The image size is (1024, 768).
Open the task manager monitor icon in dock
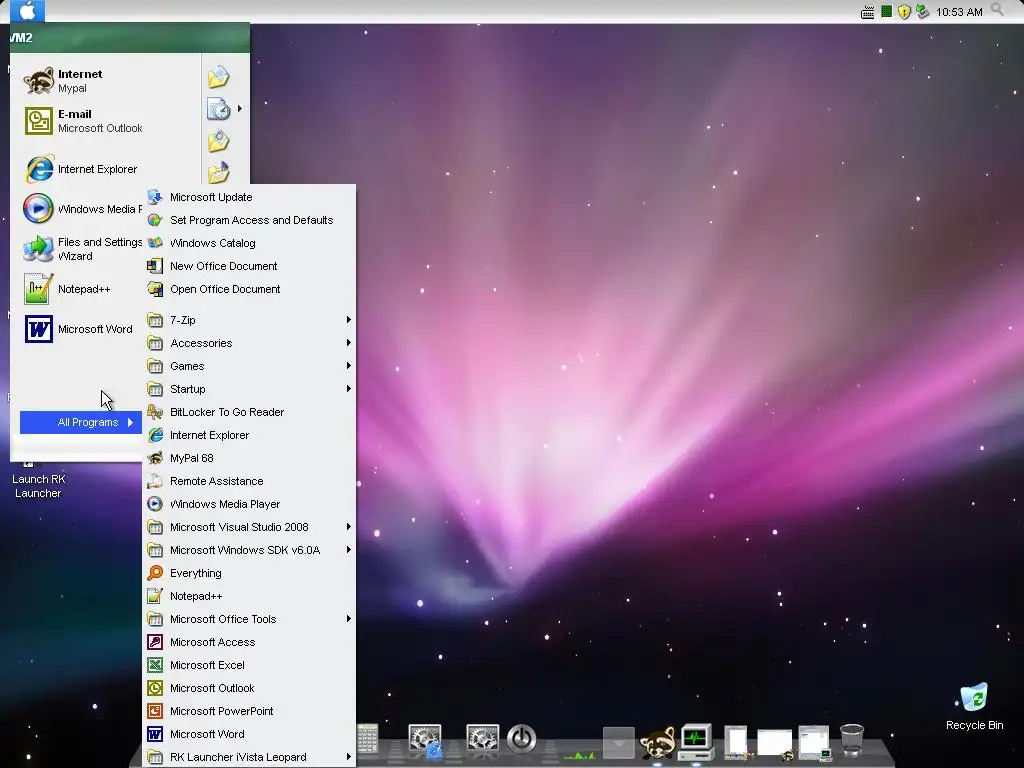pos(696,741)
